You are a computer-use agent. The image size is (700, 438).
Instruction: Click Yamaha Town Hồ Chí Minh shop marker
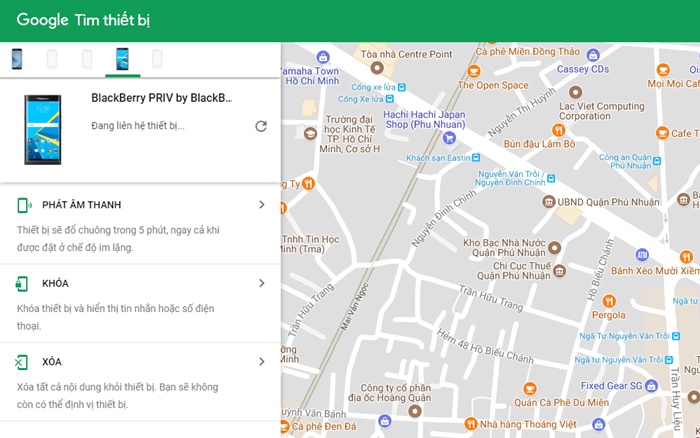pyautogui.click(x=323, y=57)
